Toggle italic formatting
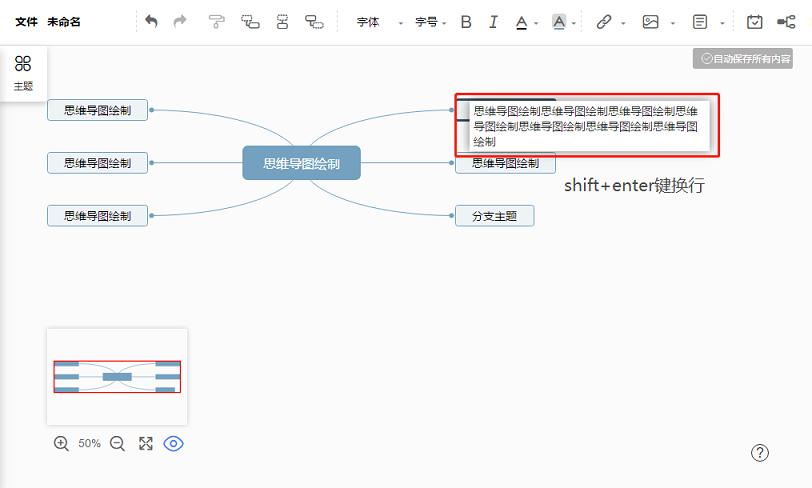 click(x=493, y=22)
